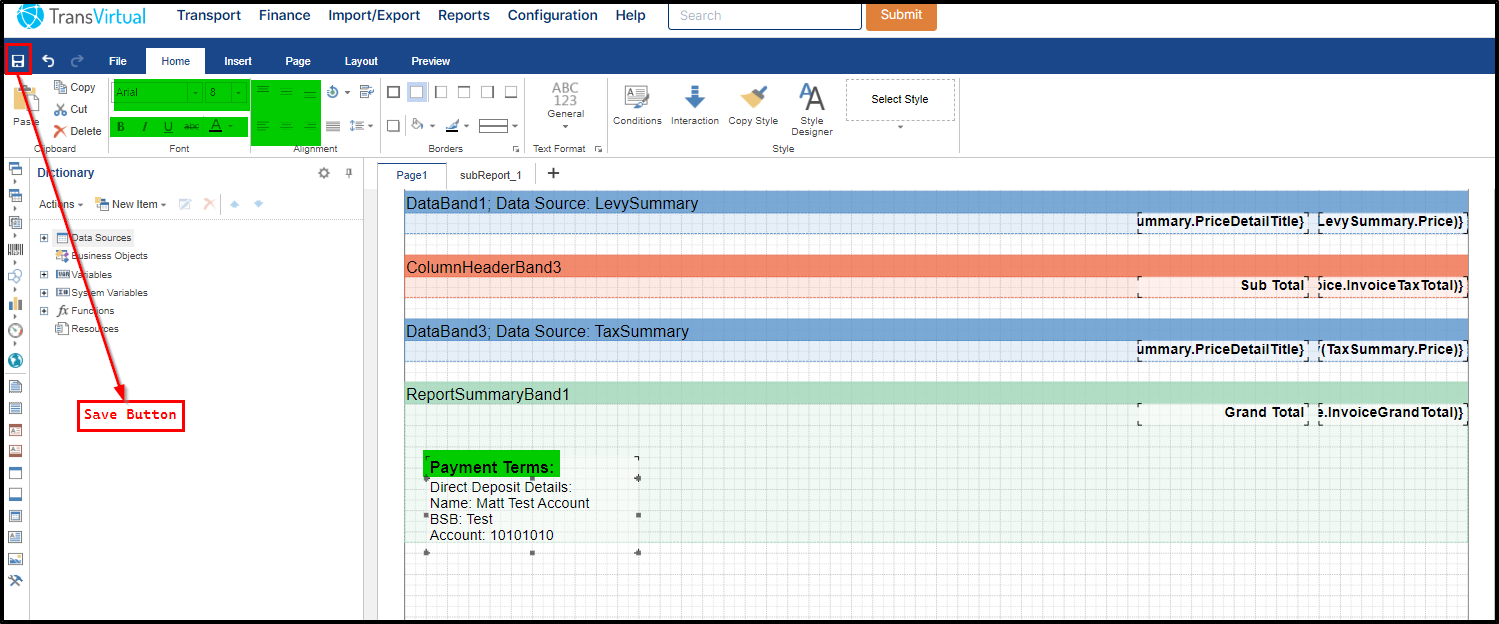Viewport: 1499px width, 624px height.
Task: Expand the Variables tree node
Action: (x=44, y=274)
